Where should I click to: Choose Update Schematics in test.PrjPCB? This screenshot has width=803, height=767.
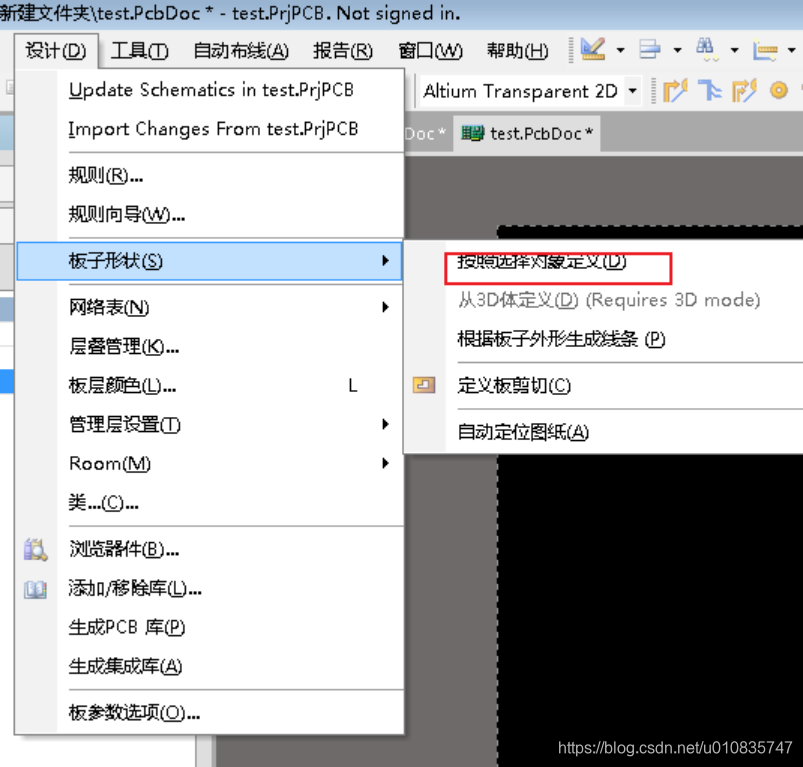[x=210, y=90]
